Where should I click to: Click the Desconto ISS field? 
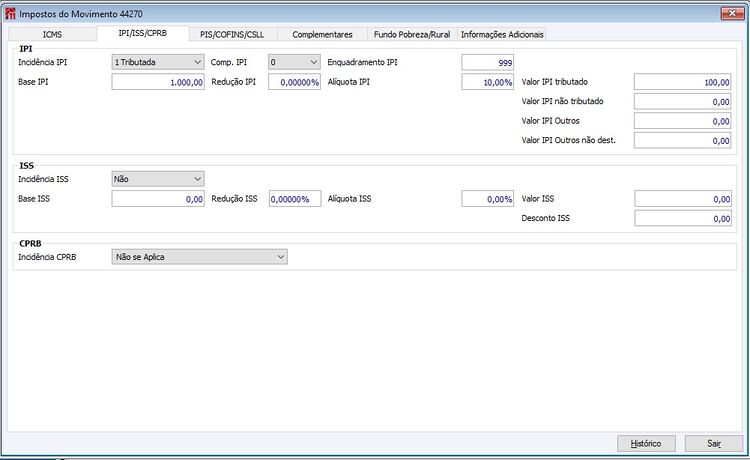pyautogui.click(x=683, y=219)
